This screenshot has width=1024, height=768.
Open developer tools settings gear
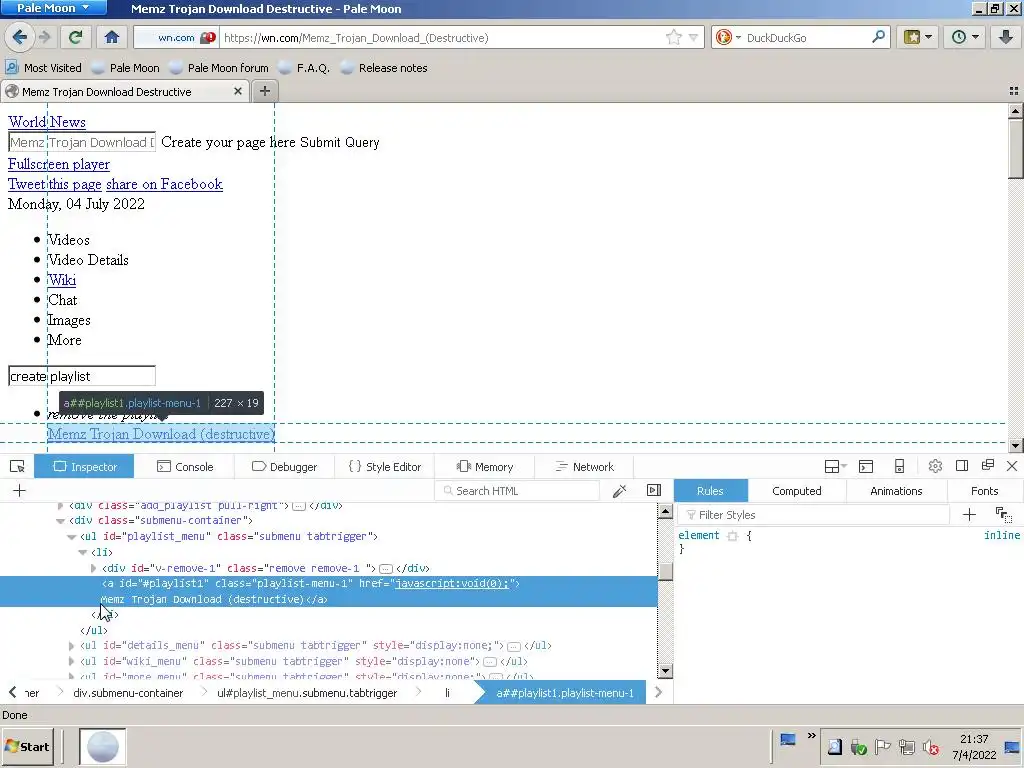coord(935,466)
